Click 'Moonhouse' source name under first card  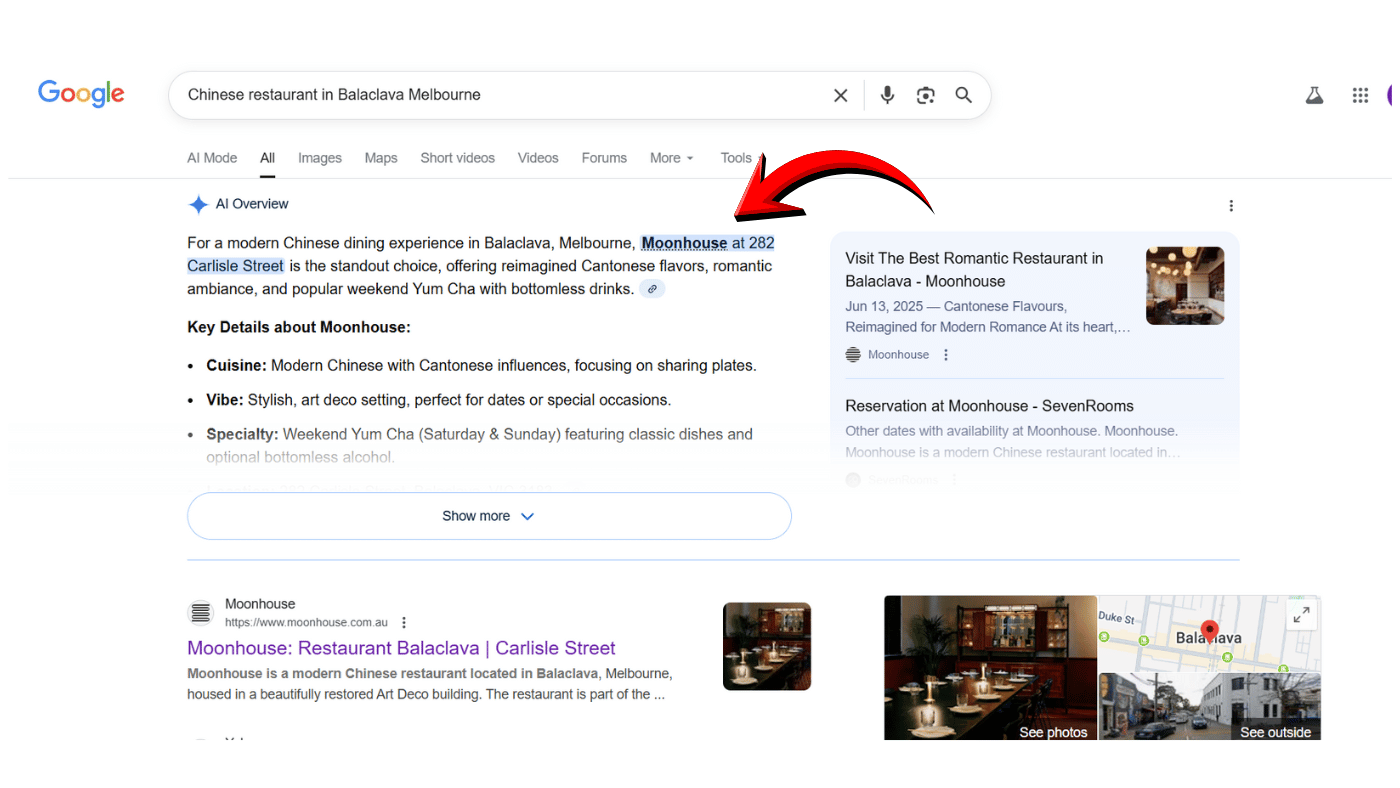(x=898, y=355)
